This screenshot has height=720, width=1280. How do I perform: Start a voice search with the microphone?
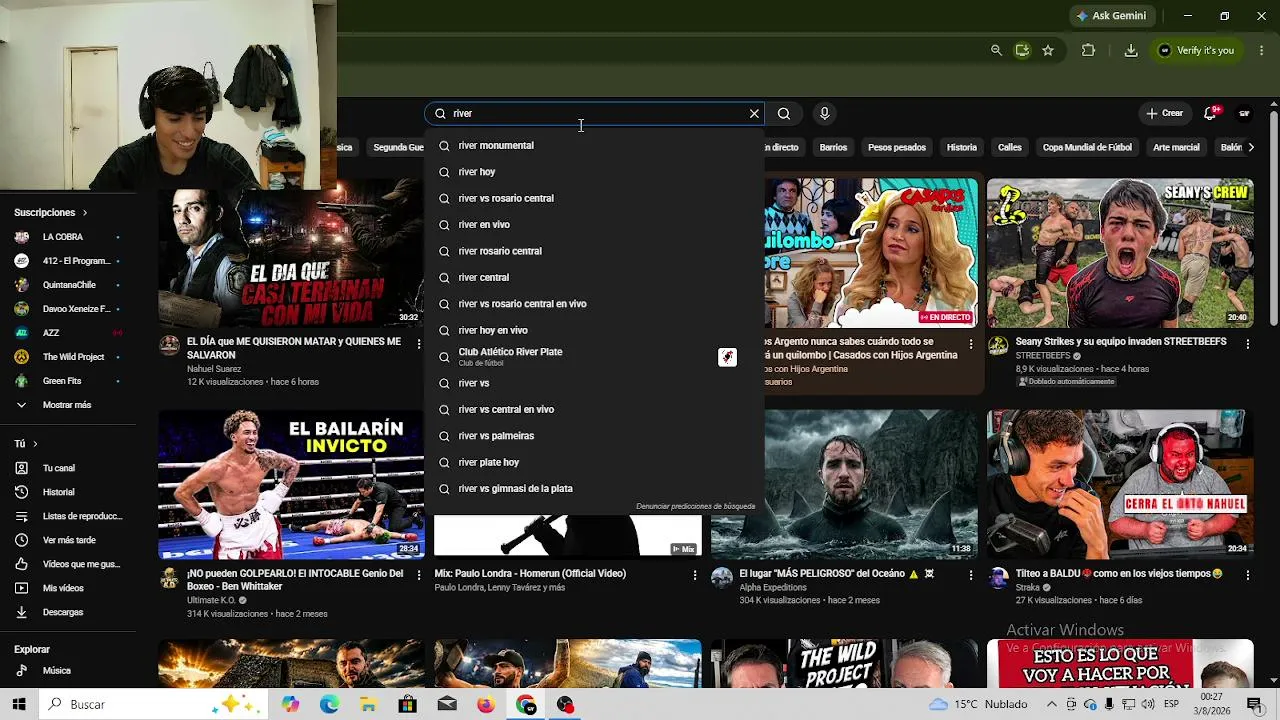coord(824,114)
